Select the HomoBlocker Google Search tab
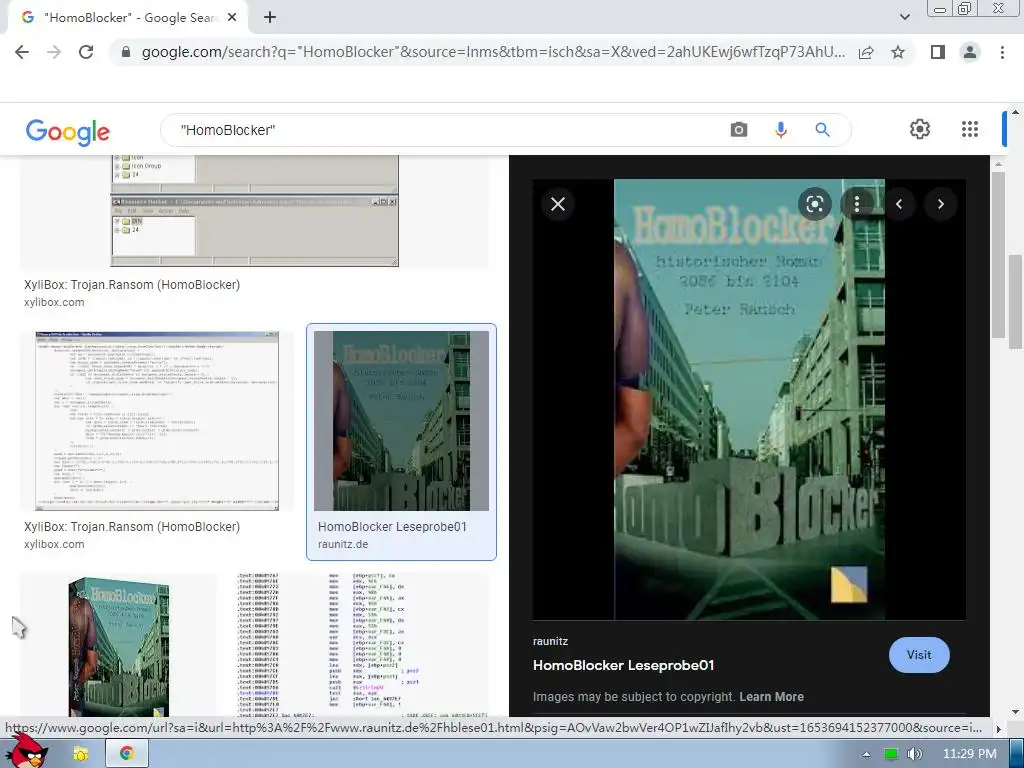The height and width of the screenshot is (768, 1024). click(128, 18)
